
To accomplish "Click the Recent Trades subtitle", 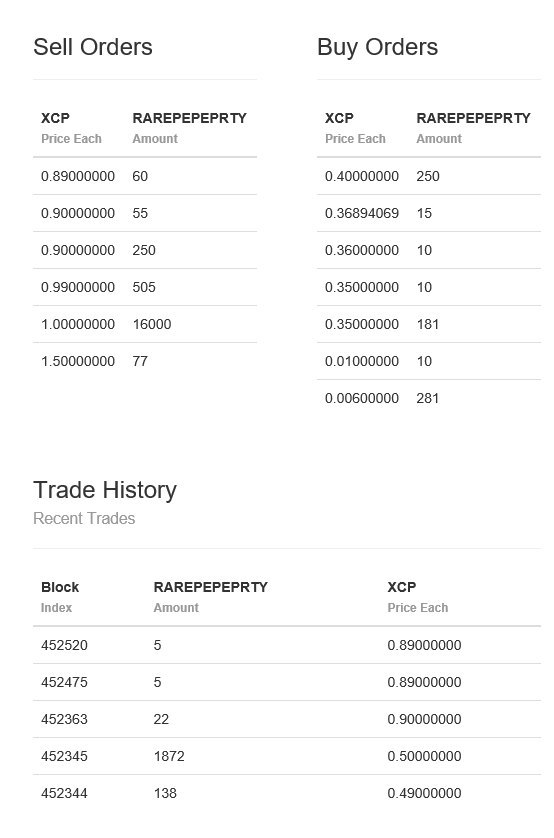I will [x=84, y=518].
